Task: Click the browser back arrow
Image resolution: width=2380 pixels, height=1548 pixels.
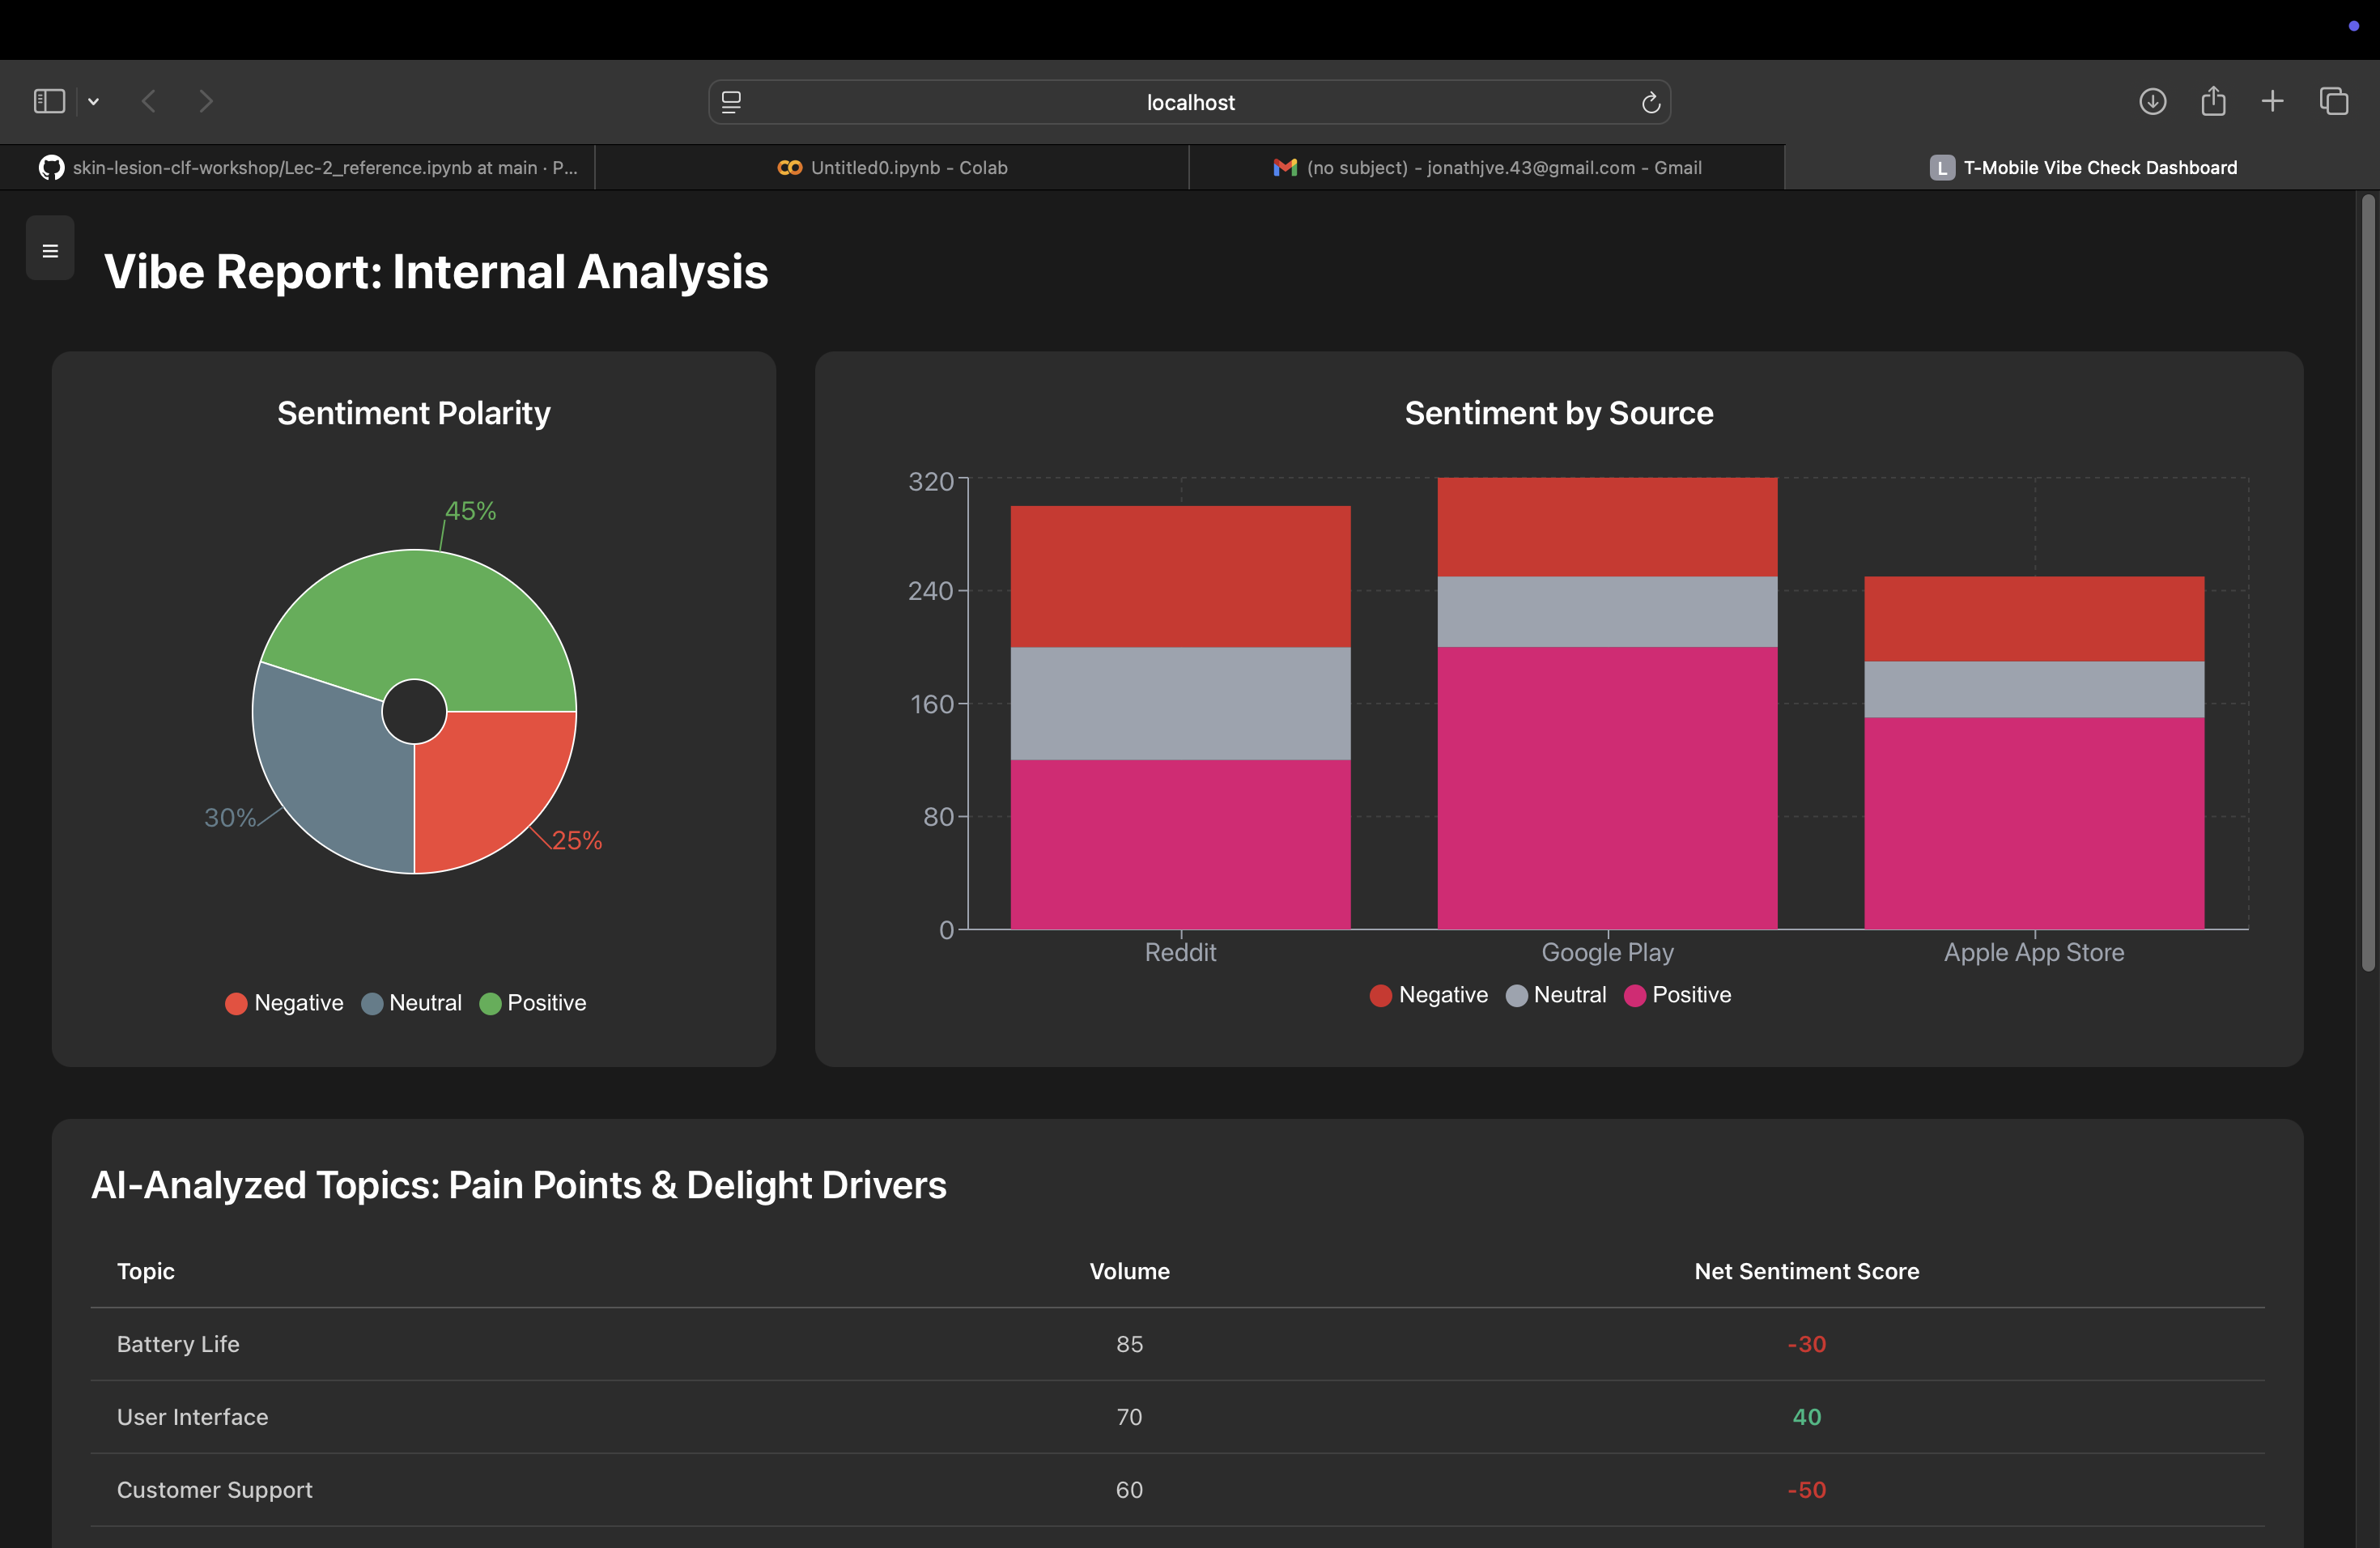Action: coord(149,101)
